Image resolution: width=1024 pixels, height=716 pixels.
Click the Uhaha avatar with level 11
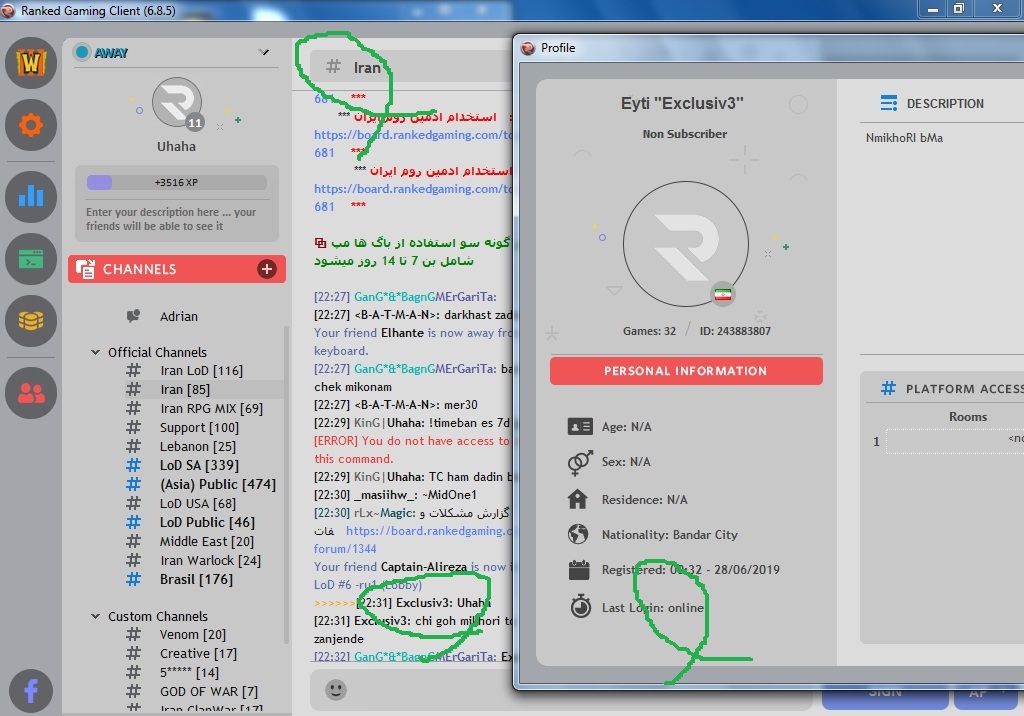click(177, 103)
